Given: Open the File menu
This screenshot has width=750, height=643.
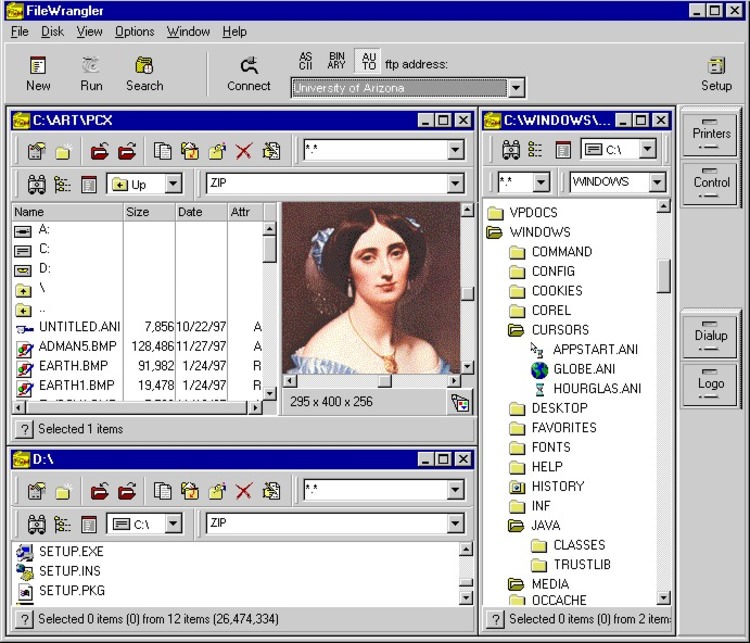Looking at the screenshot, I should coord(20,32).
